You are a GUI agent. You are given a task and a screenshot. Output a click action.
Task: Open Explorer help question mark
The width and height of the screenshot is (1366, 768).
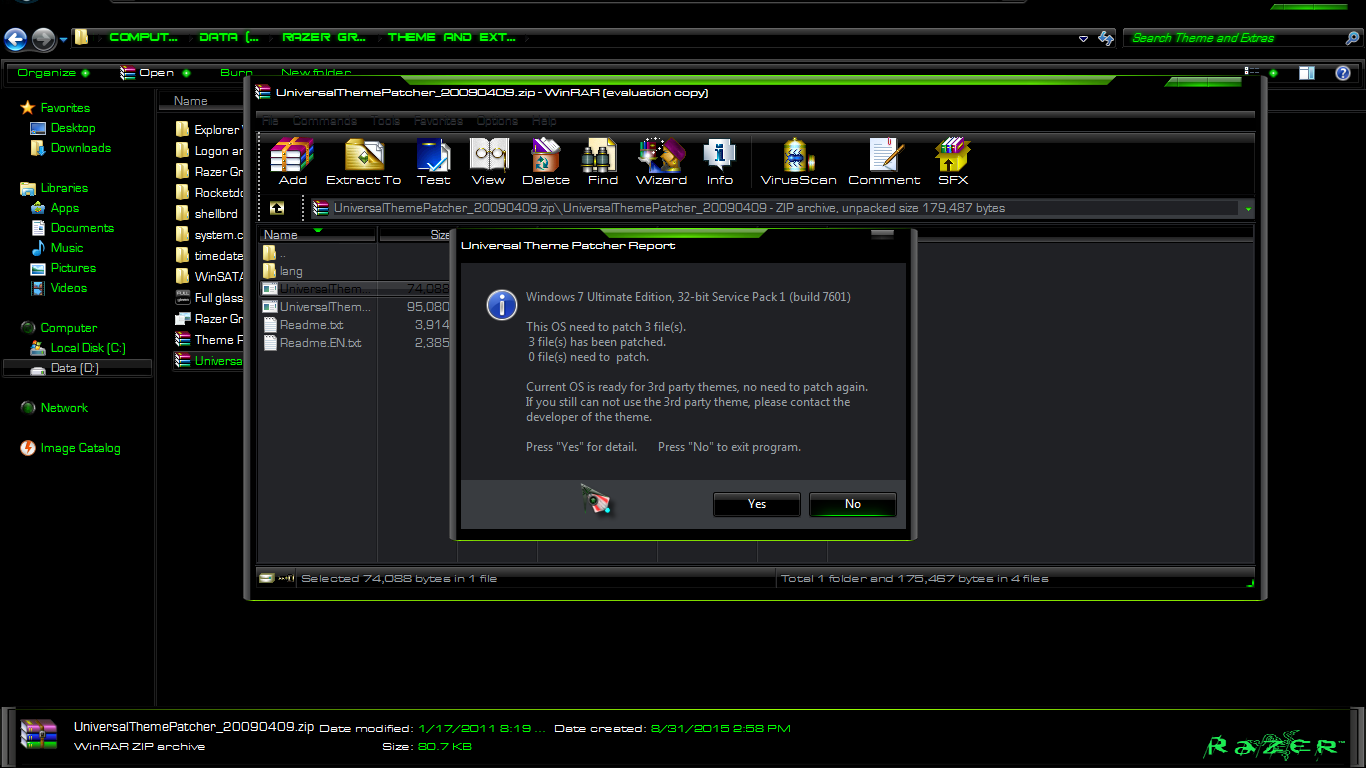coord(1343,73)
